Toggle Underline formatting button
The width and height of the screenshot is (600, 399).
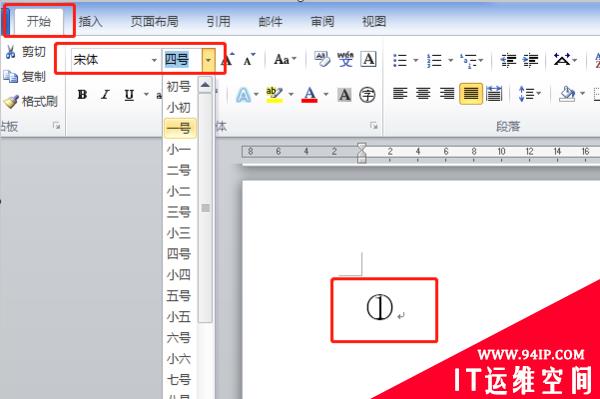[x=129, y=94]
